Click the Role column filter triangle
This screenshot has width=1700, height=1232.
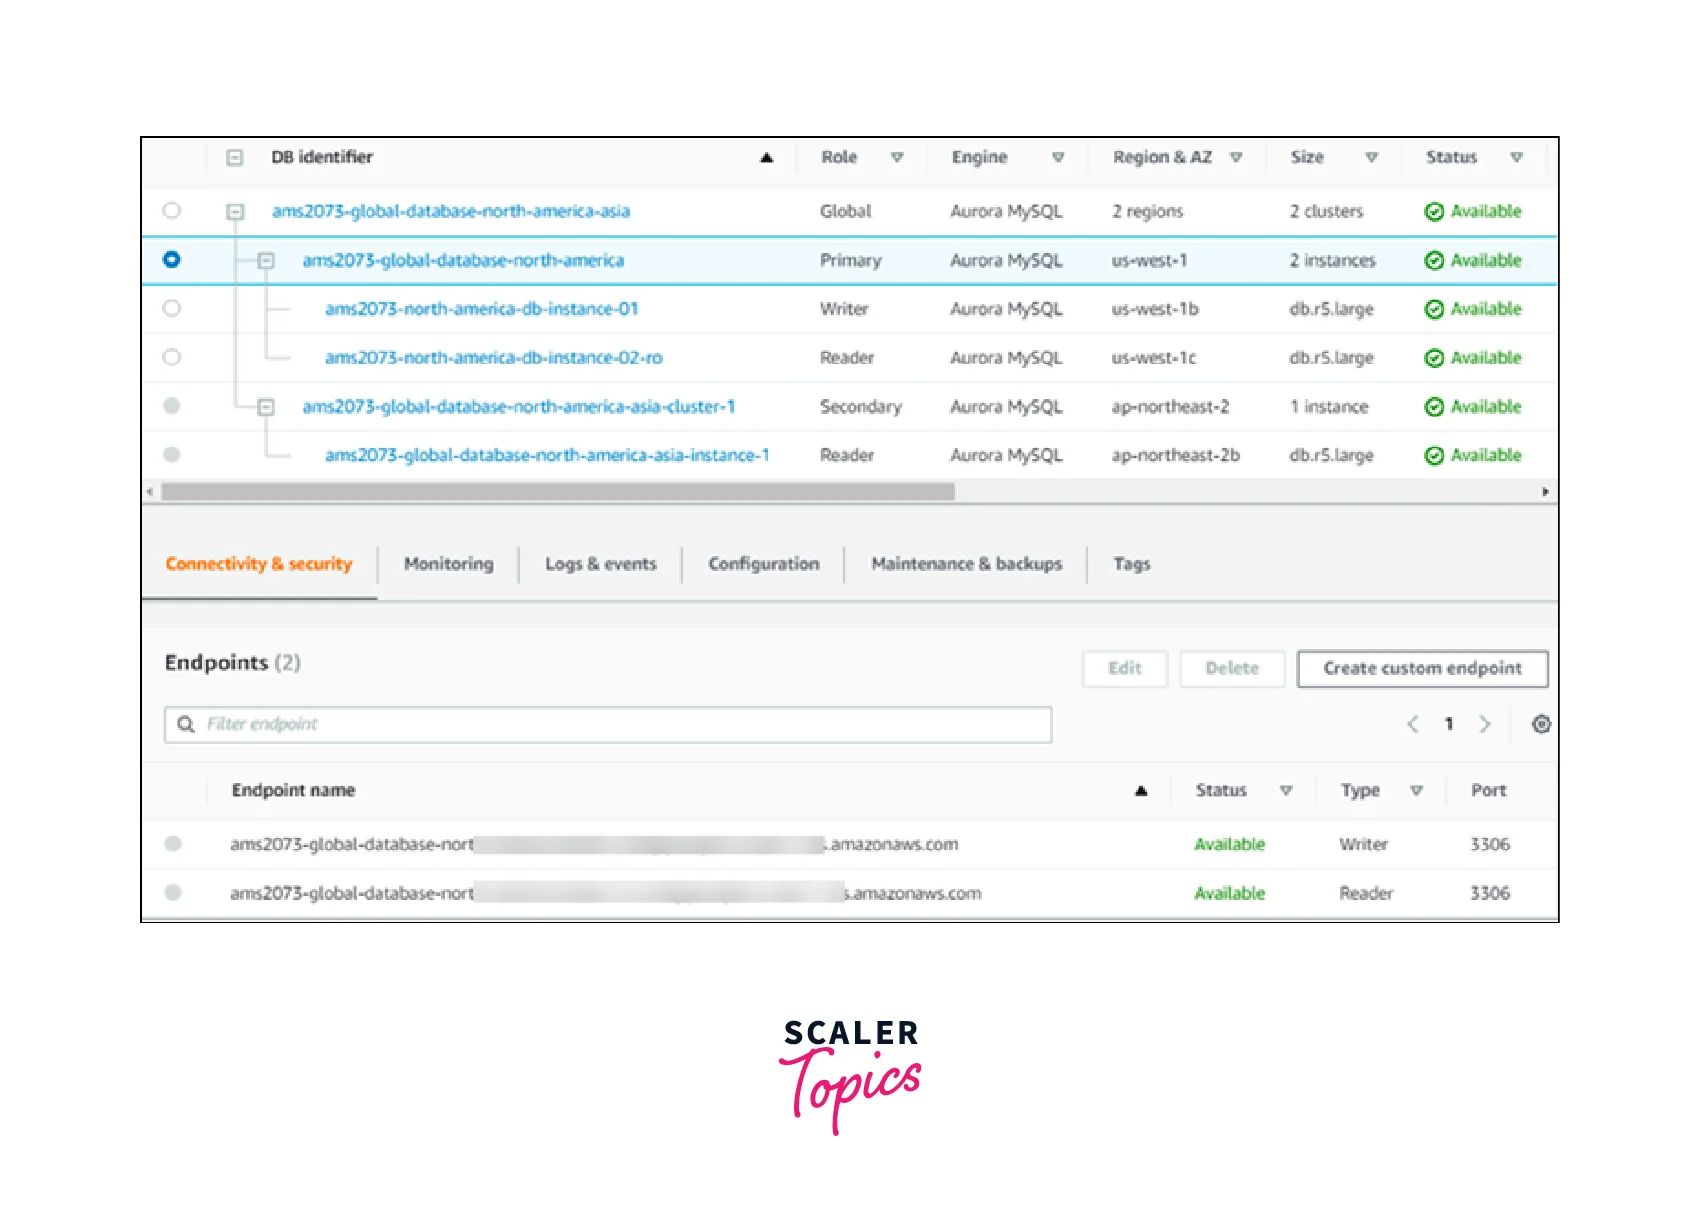coord(897,158)
